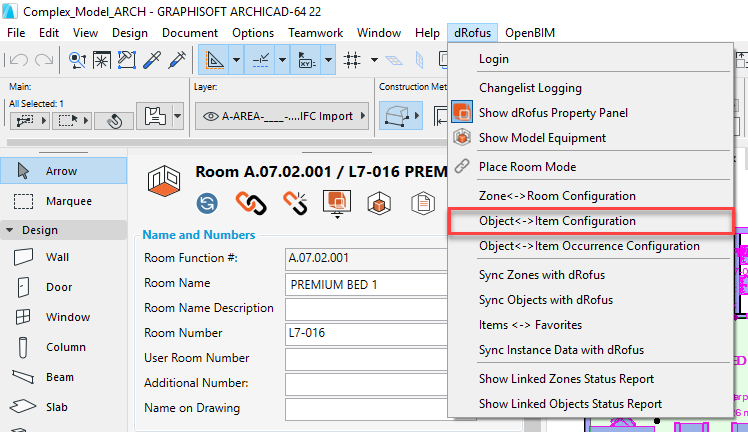Click Login in the dRofus menu
The height and width of the screenshot is (432, 748).
493,59
